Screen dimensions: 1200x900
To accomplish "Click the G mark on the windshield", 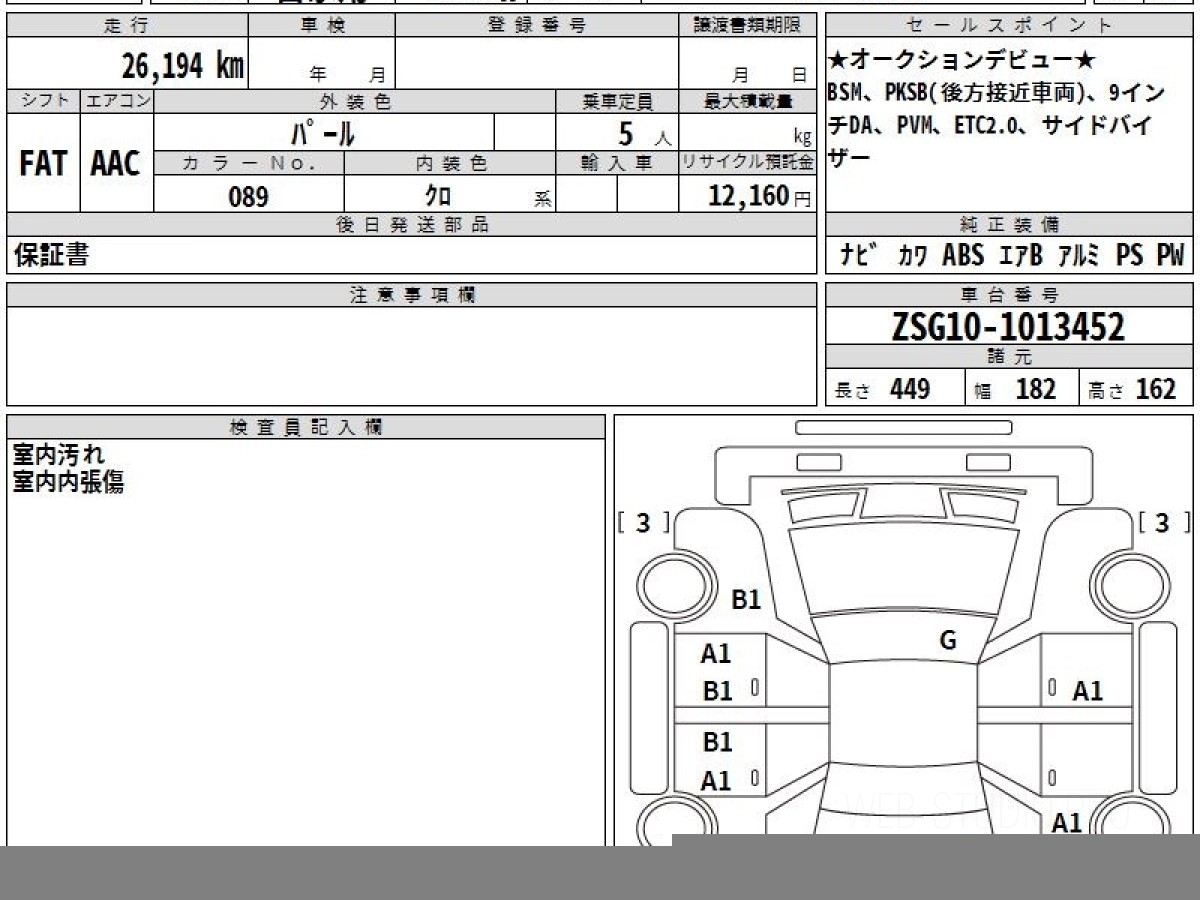I will click(x=947, y=641).
